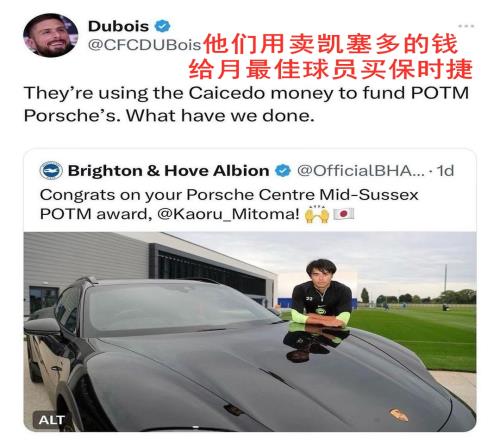The image size is (500, 440).
Task: Click the verified badge next to Dubois
Action: [162, 26]
